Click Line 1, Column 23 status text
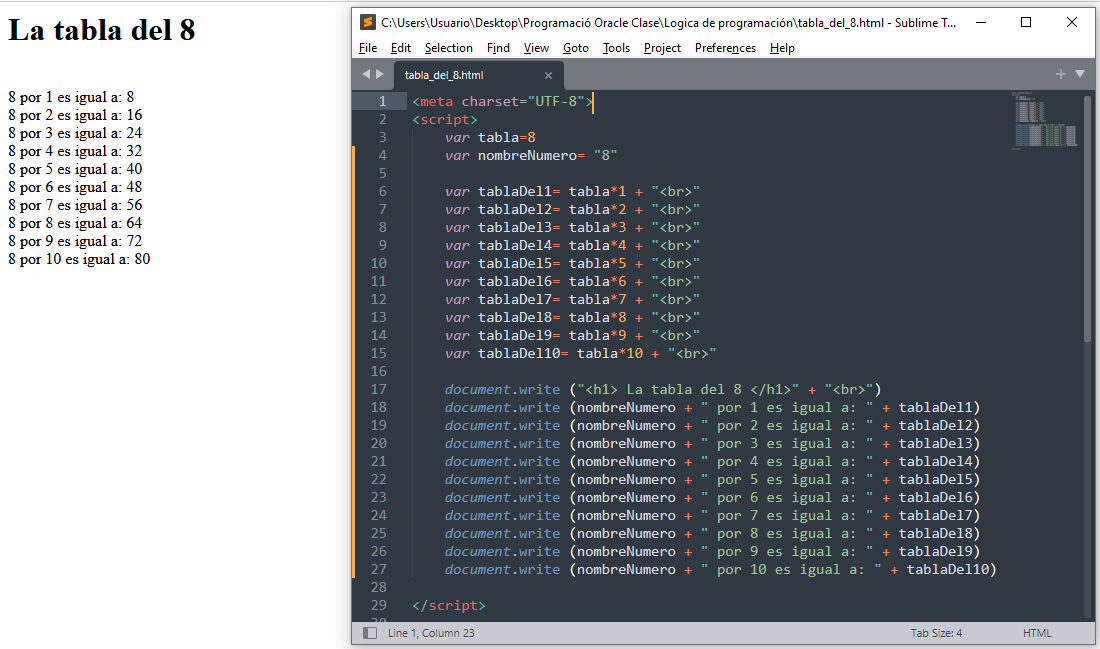The image size is (1100, 649). coord(431,633)
